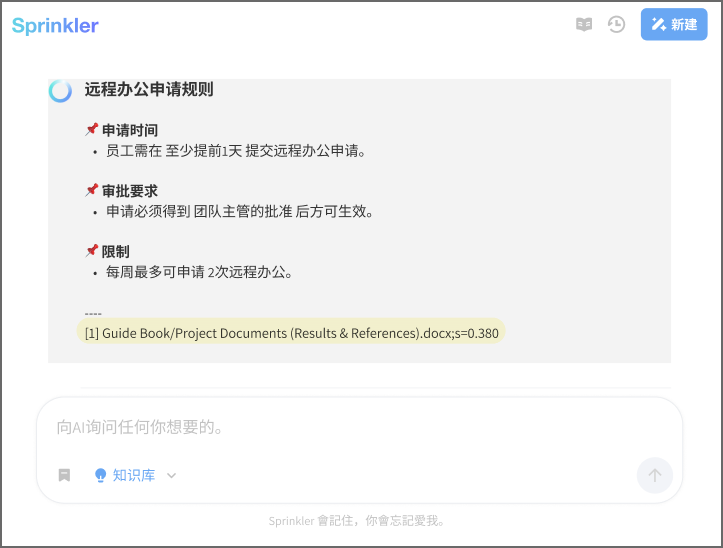Viewport: 723px width, 548px height.
Task: Send message with the arrow button
Action: [654, 475]
